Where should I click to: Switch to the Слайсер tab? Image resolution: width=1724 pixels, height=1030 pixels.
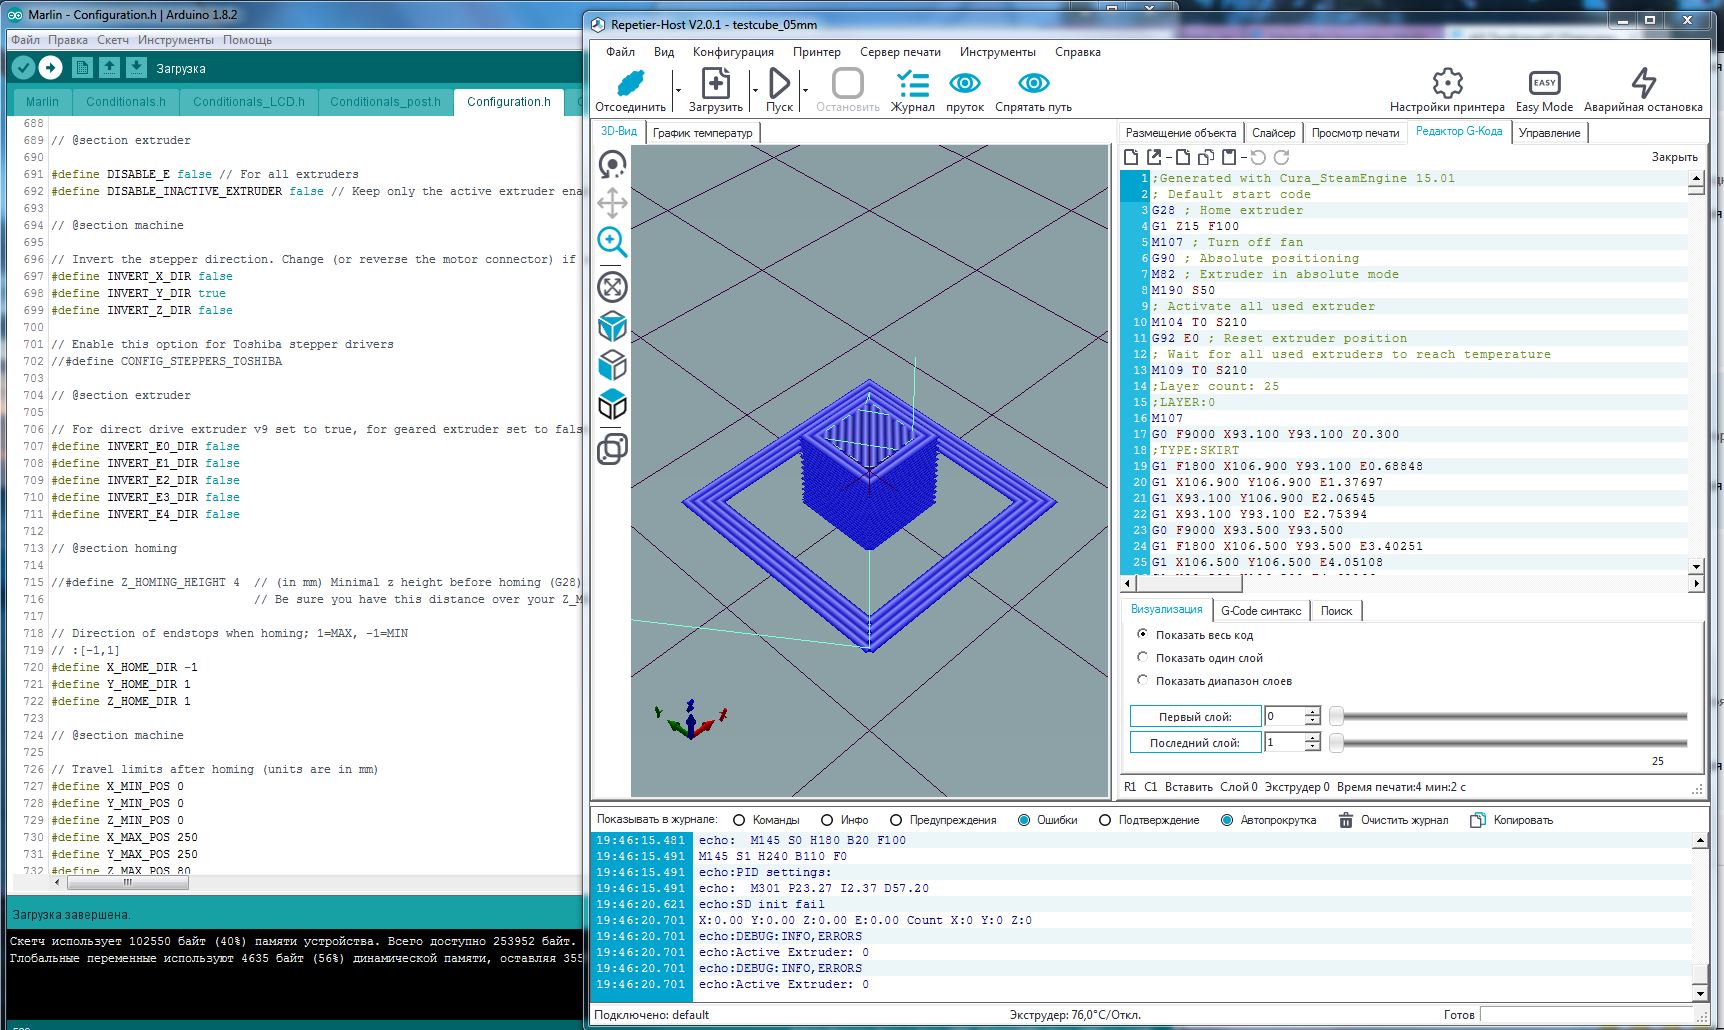[1273, 133]
